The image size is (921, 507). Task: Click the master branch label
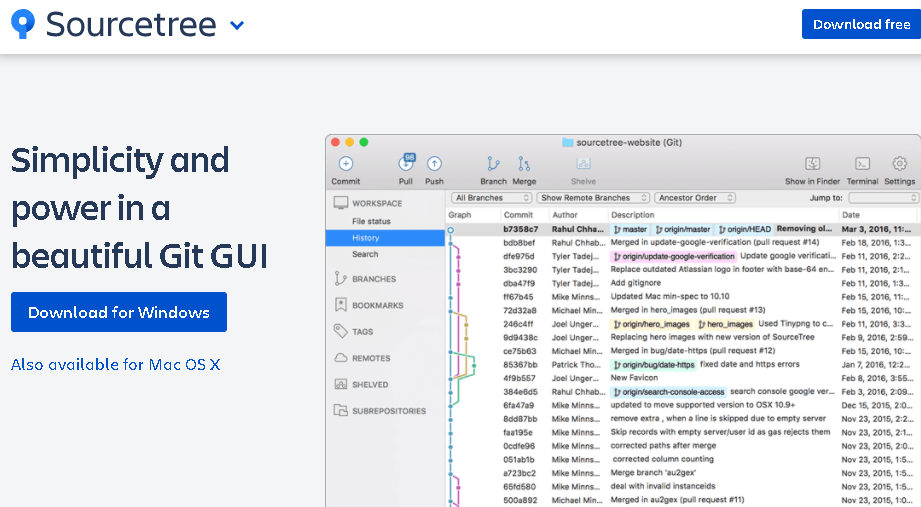630,229
